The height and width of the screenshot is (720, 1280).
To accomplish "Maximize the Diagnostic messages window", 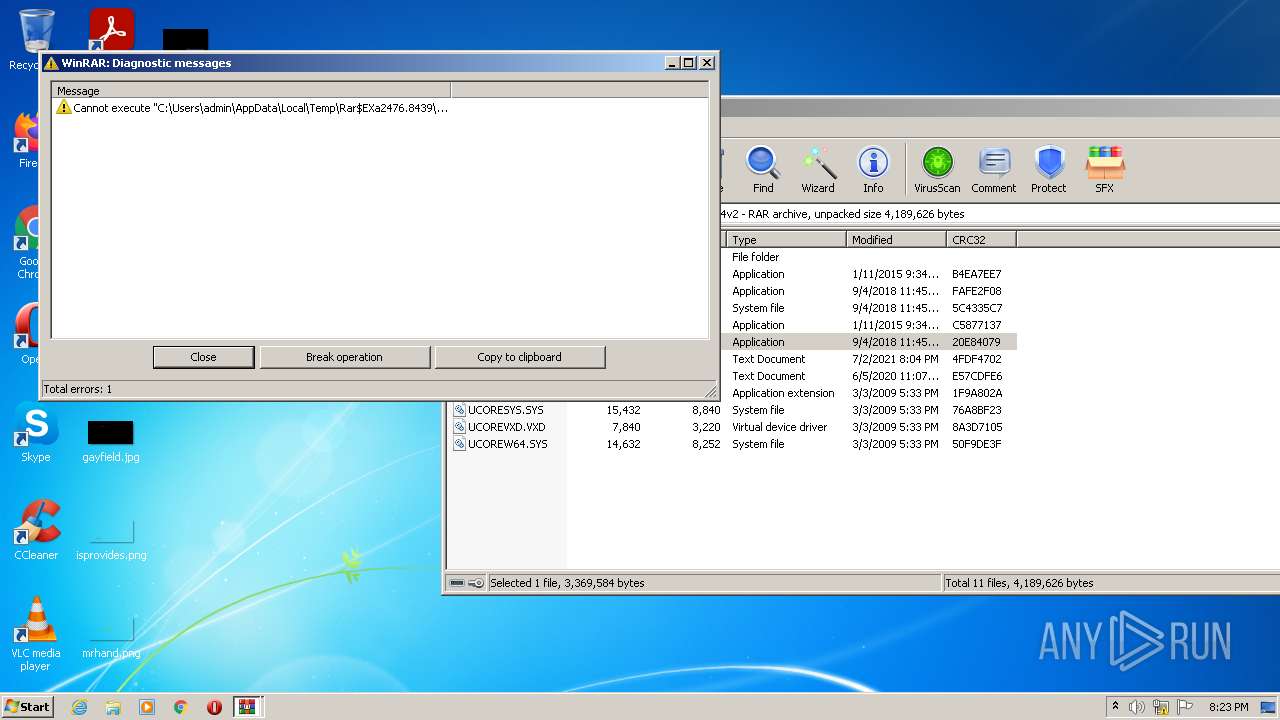I will [x=688, y=63].
